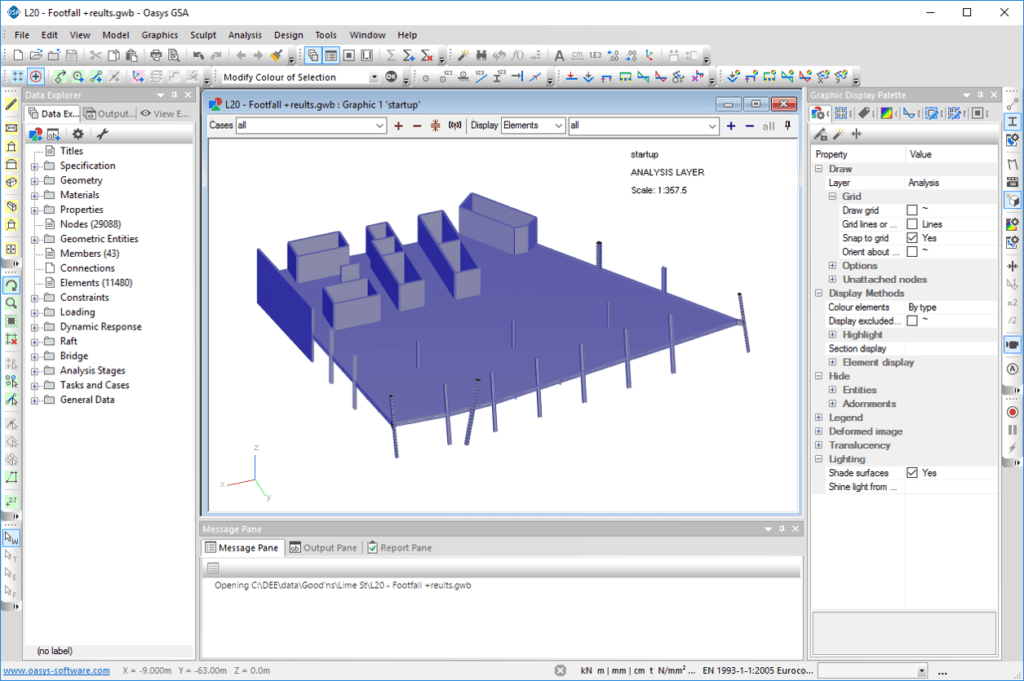Click the pencil sculpt tool at top of the left sidebar

[x=11, y=104]
